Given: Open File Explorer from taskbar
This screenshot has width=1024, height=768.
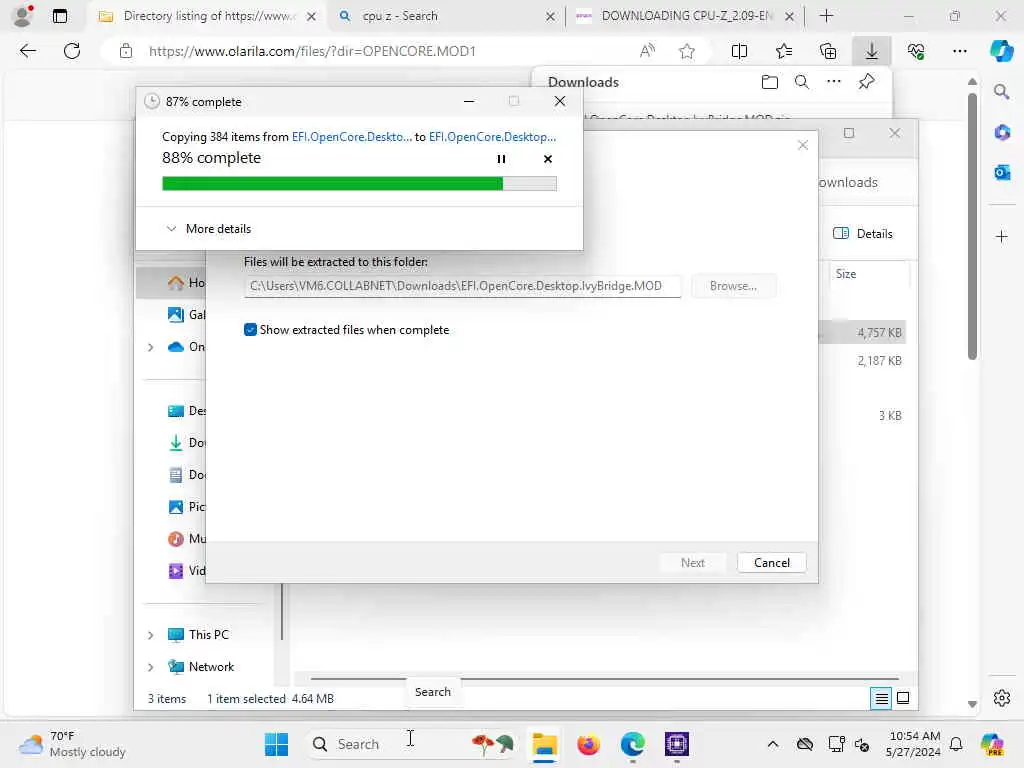Looking at the screenshot, I should click(x=544, y=744).
